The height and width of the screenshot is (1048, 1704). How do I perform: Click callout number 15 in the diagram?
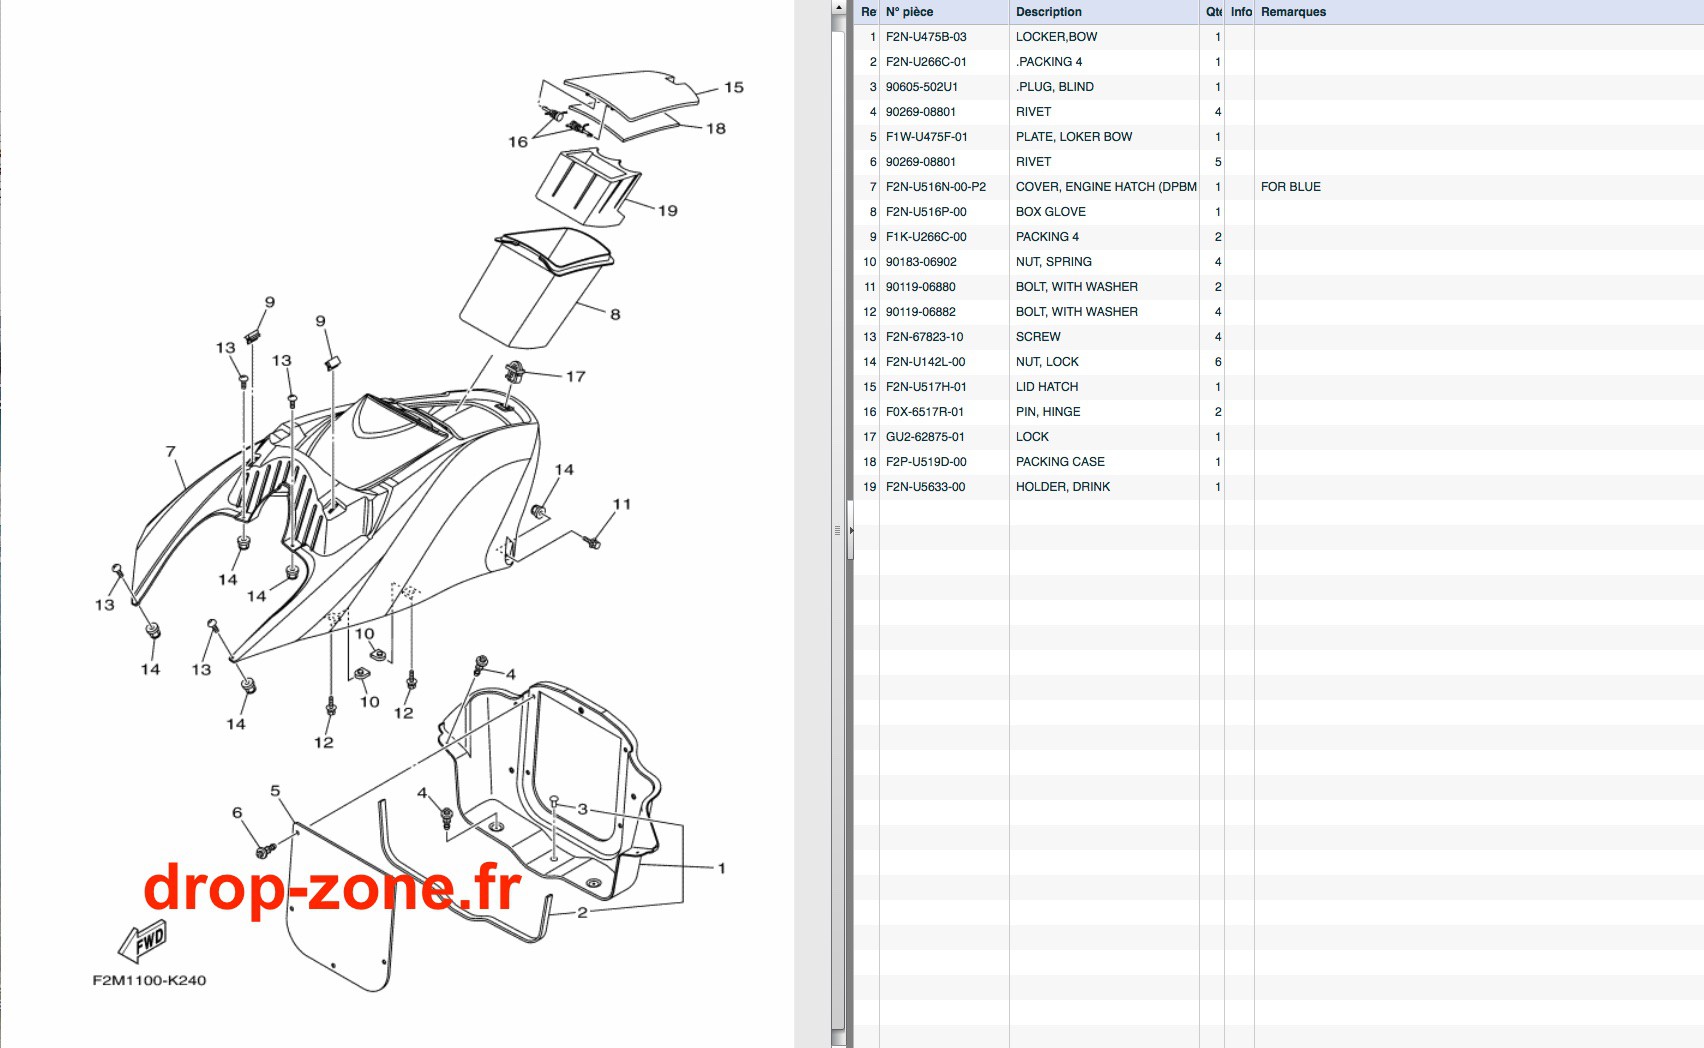pyautogui.click(x=734, y=87)
